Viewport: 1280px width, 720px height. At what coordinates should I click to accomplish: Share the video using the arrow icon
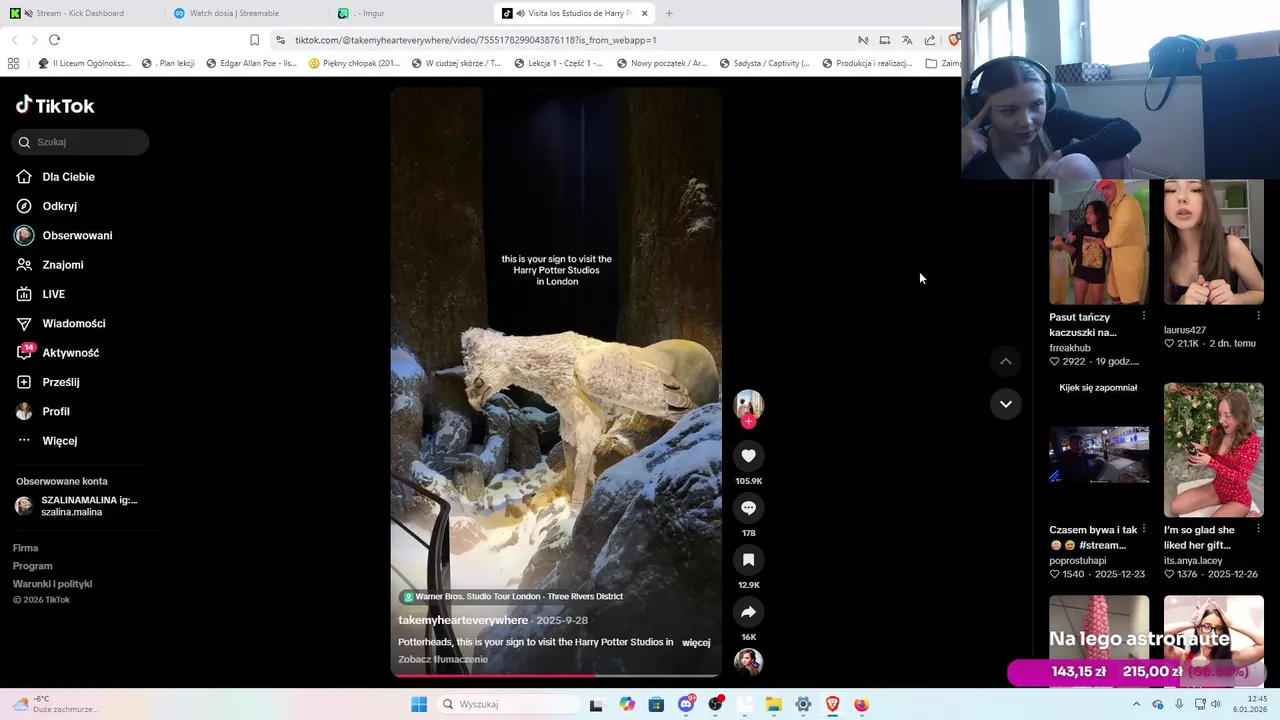[x=748, y=612]
